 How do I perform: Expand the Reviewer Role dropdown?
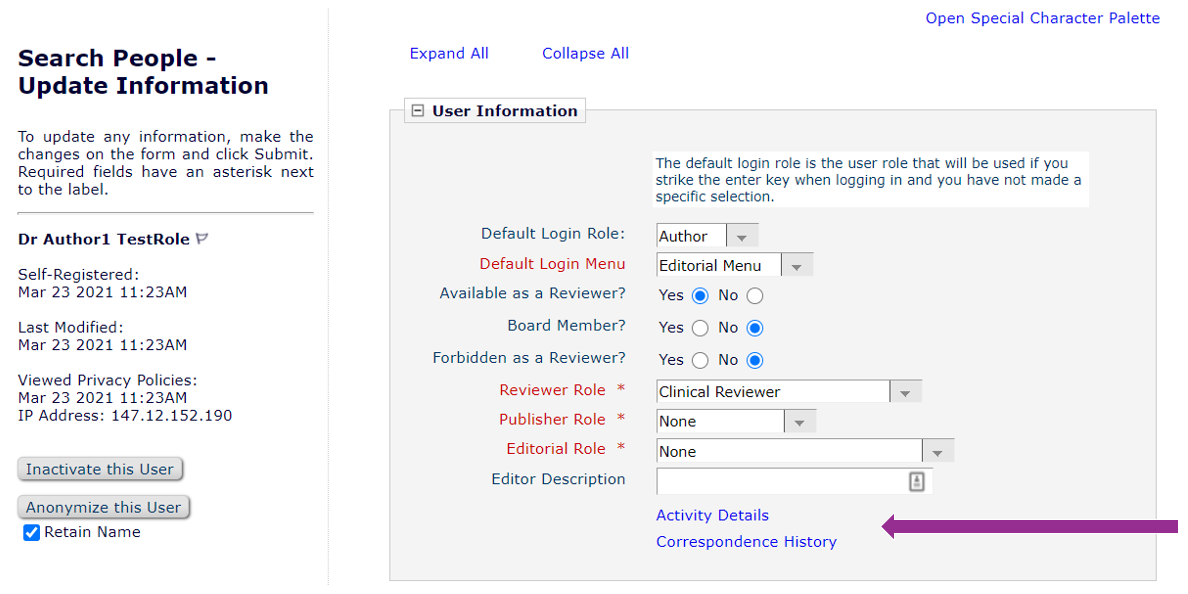click(x=788, y=392)
